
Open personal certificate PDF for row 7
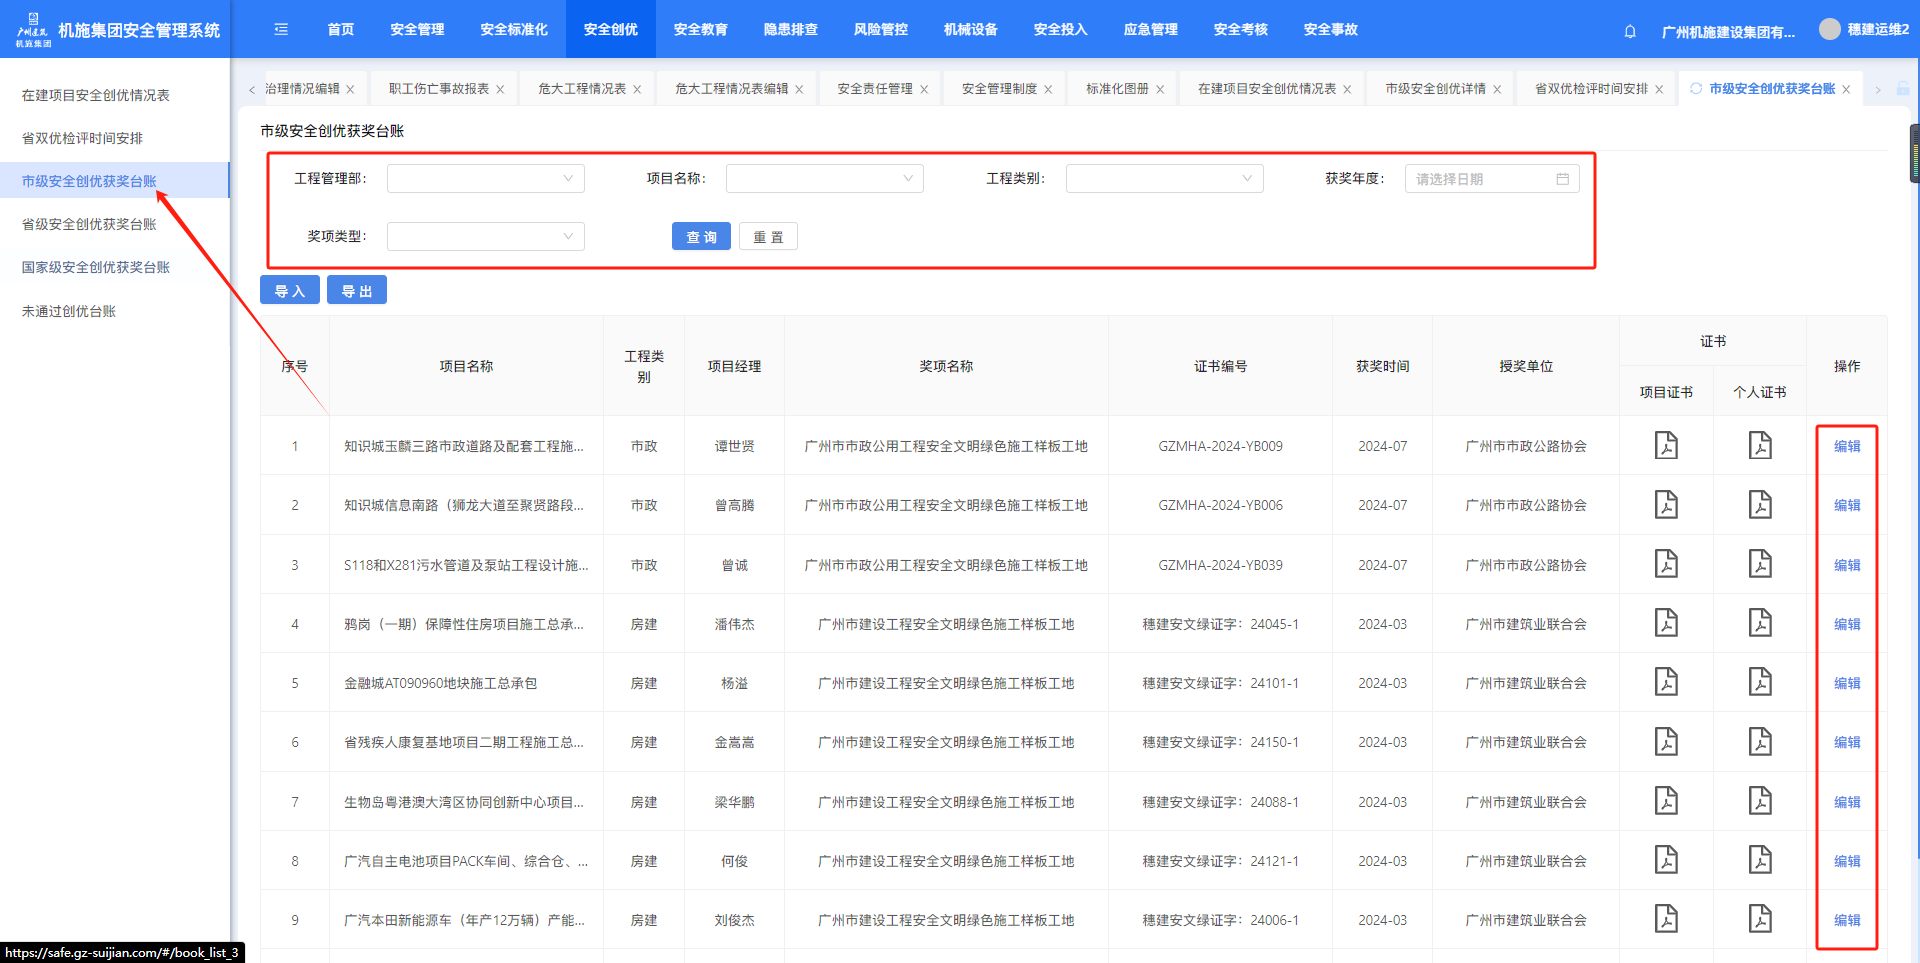coord(1760,801)
